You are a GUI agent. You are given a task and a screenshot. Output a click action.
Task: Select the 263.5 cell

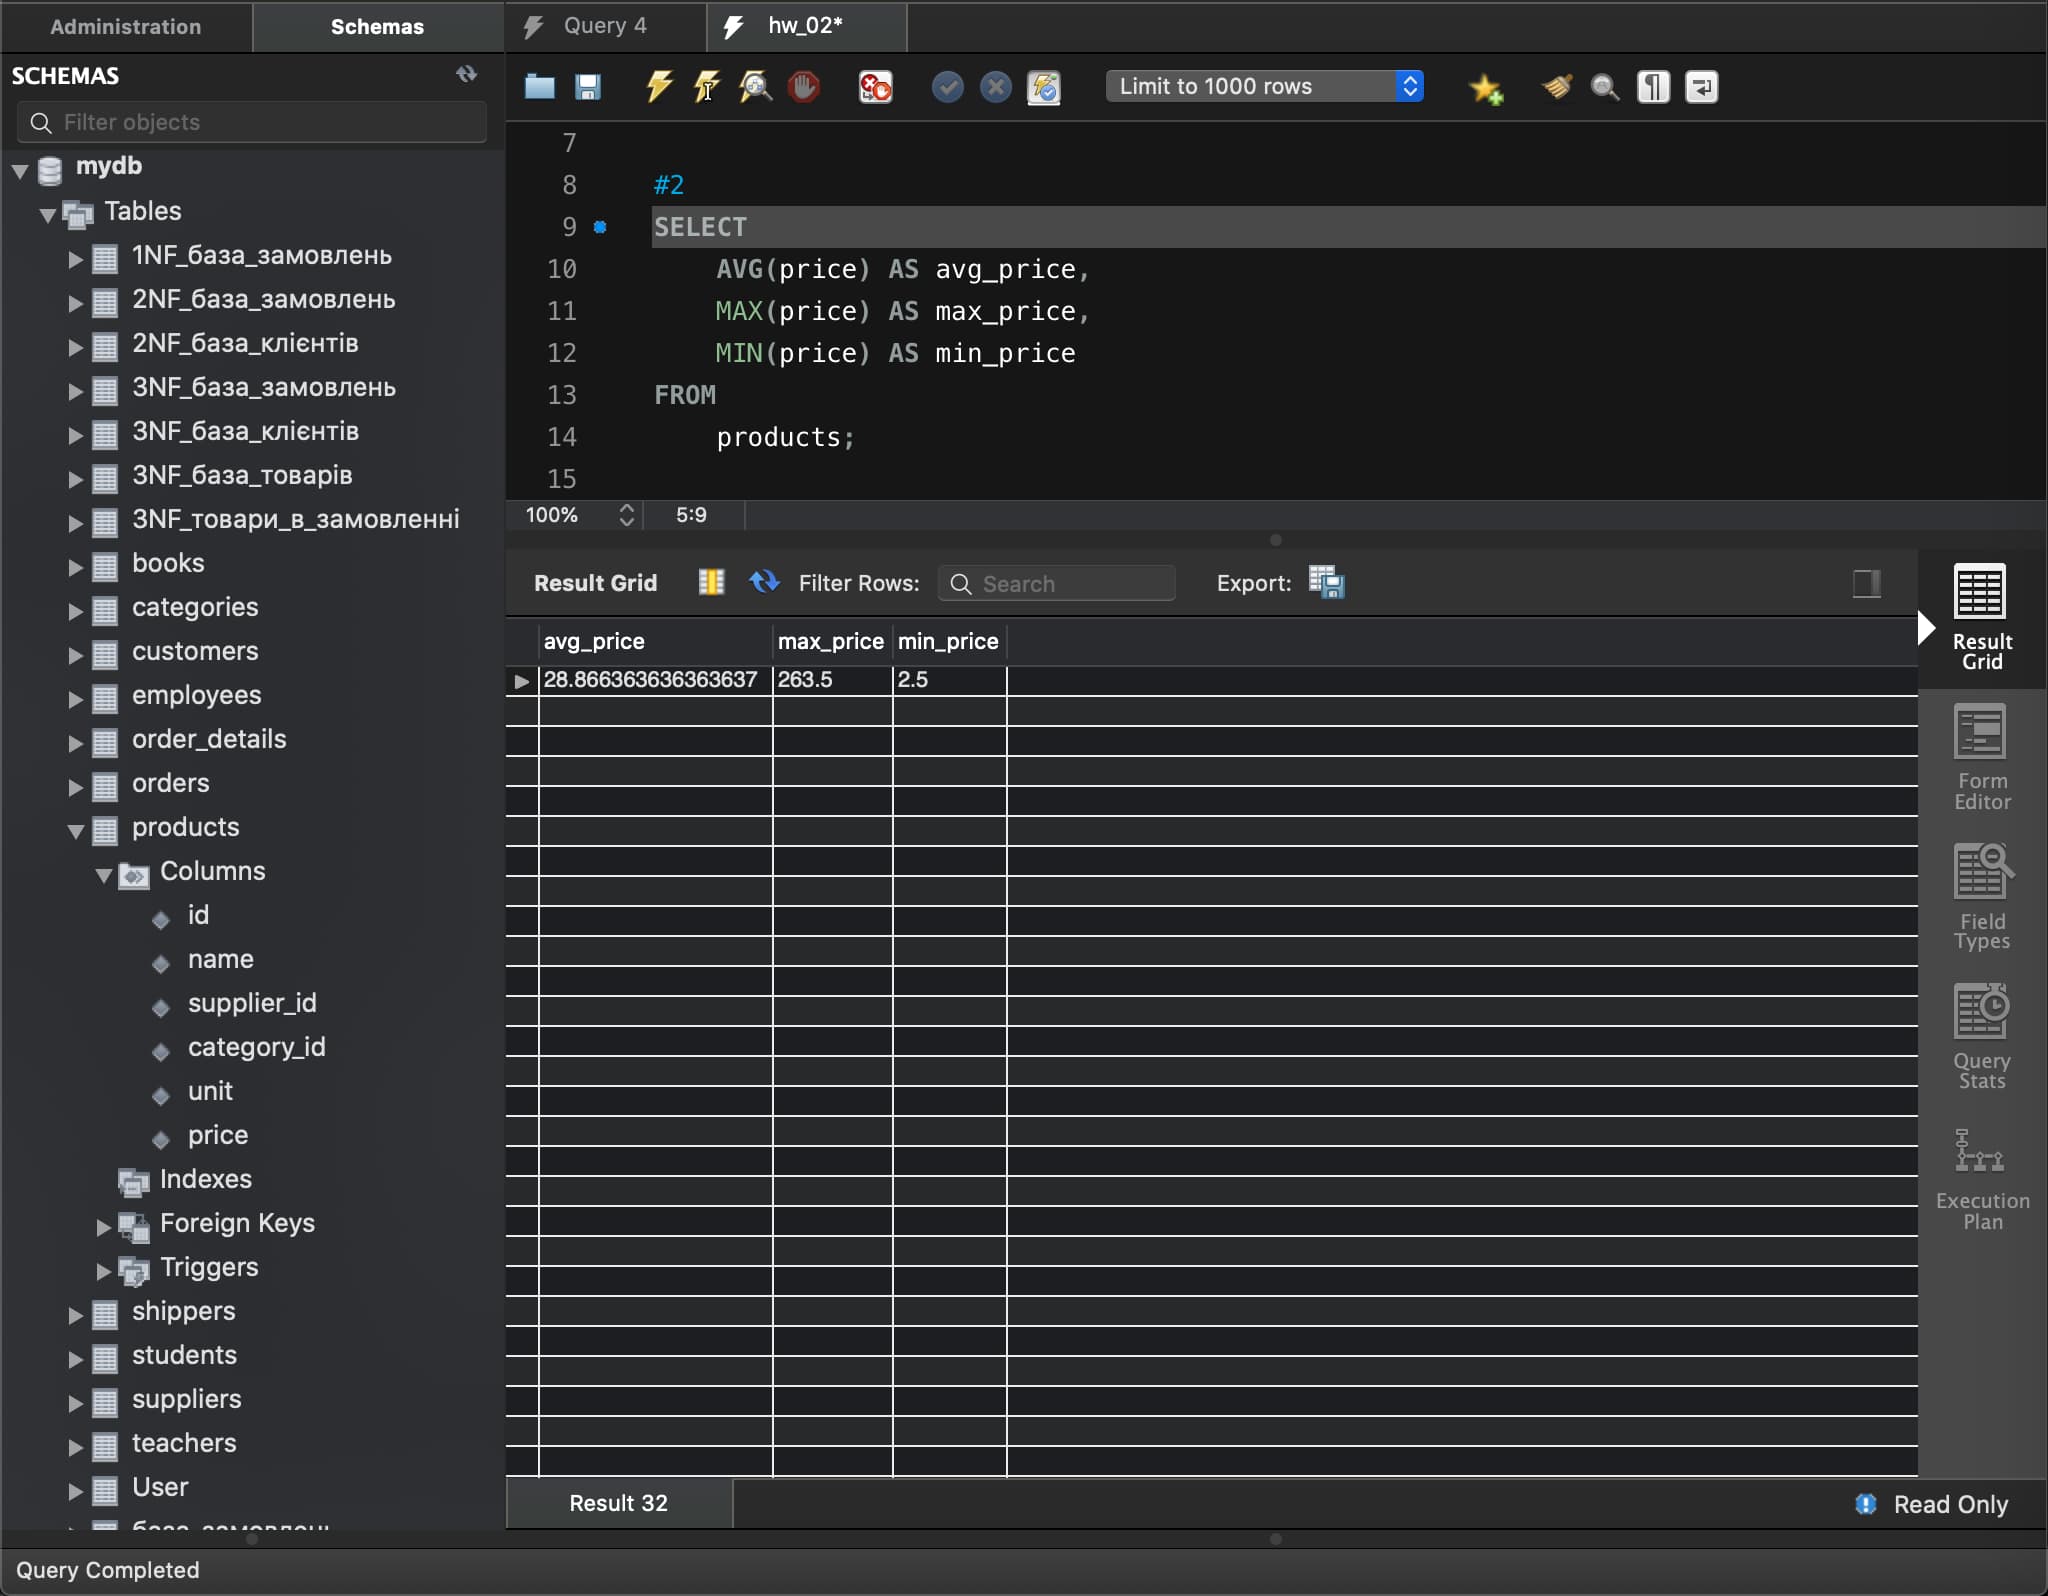832,680
